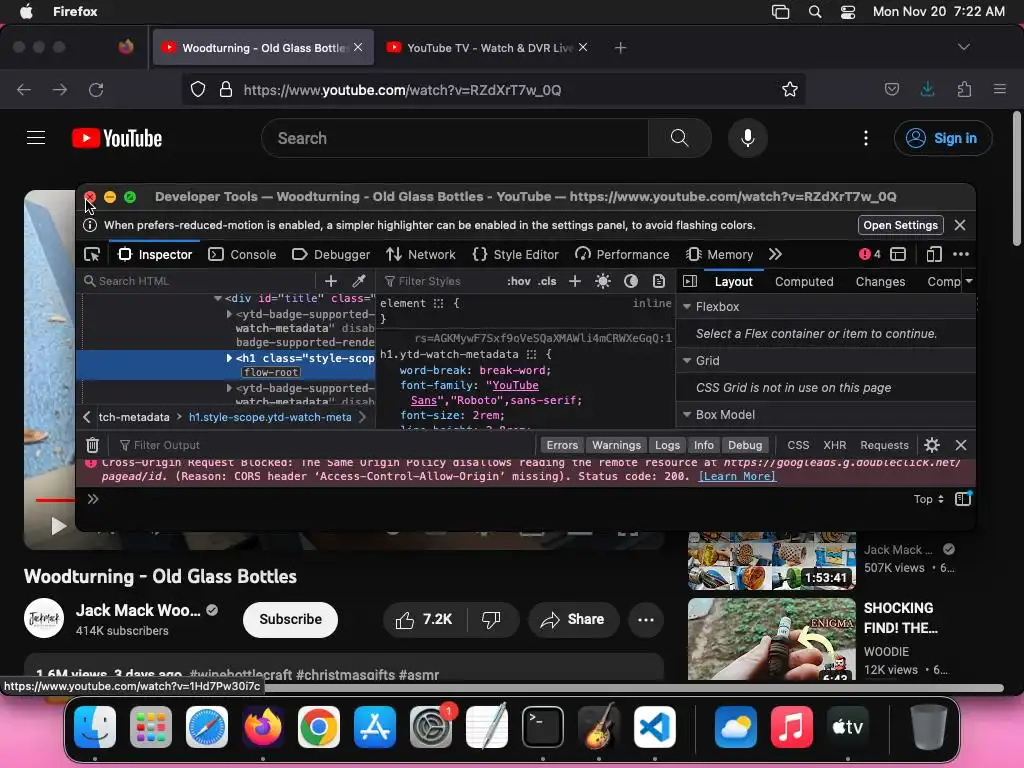Collapse the Grid section
This screenshot has width=1024, height=768.
687,360
